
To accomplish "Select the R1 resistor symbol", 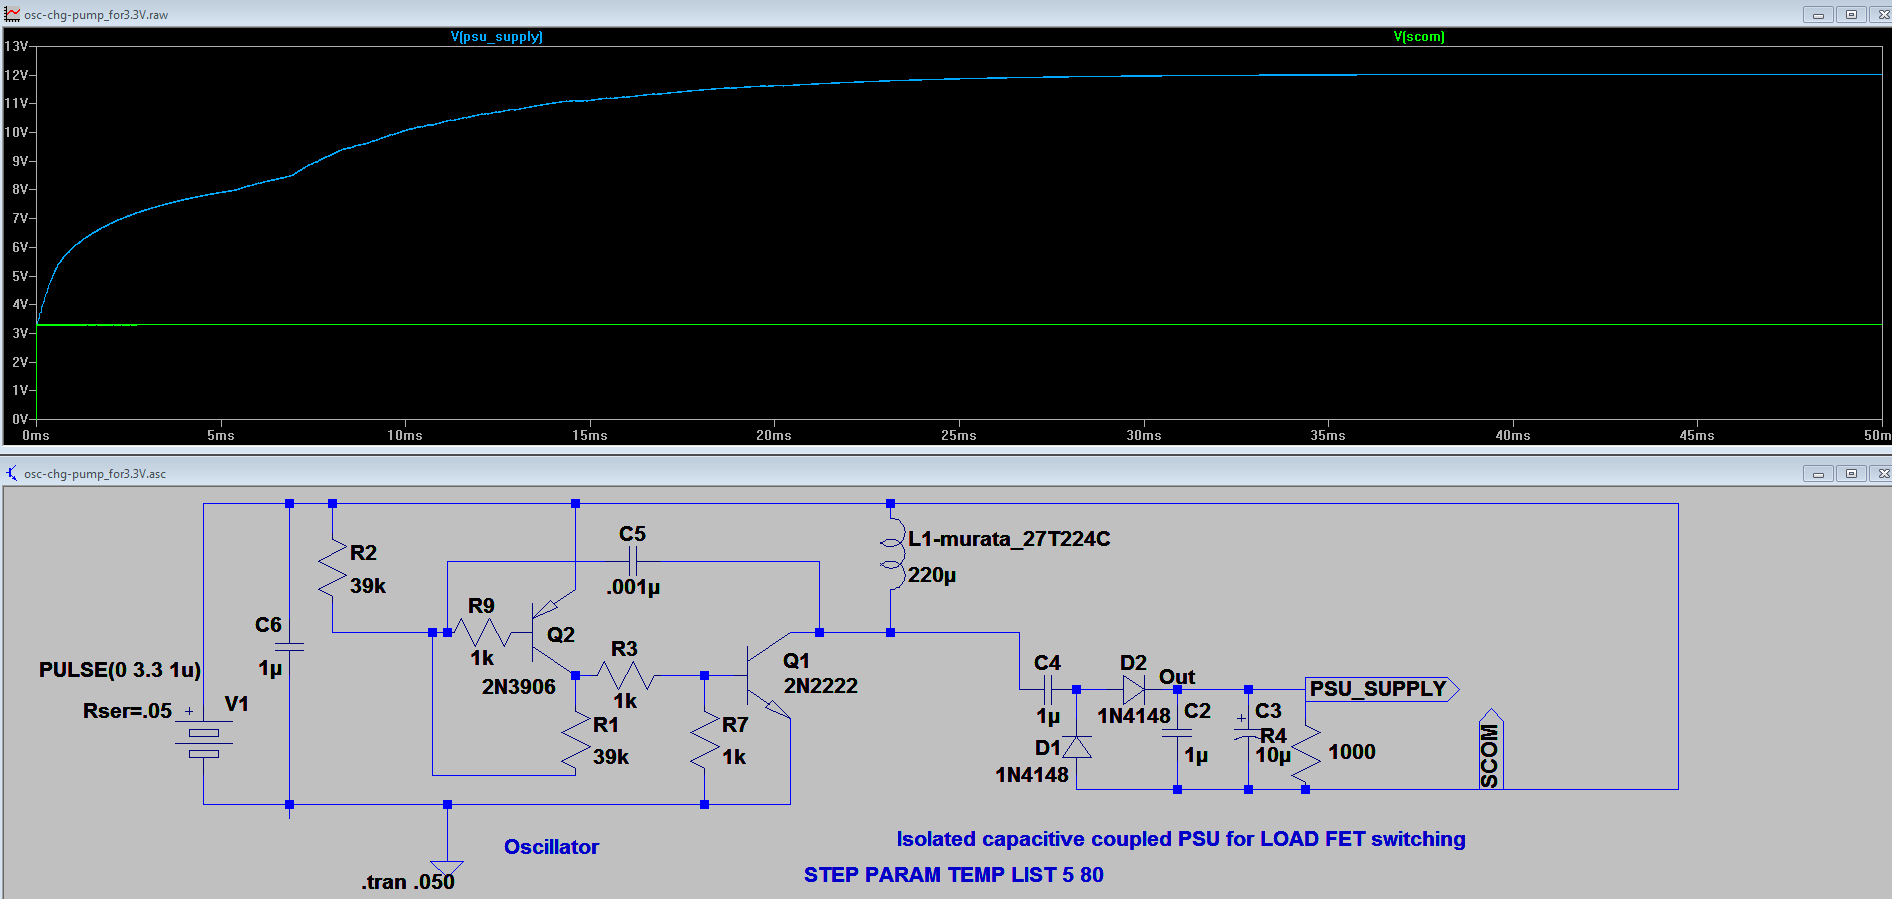I will [576, 740].
